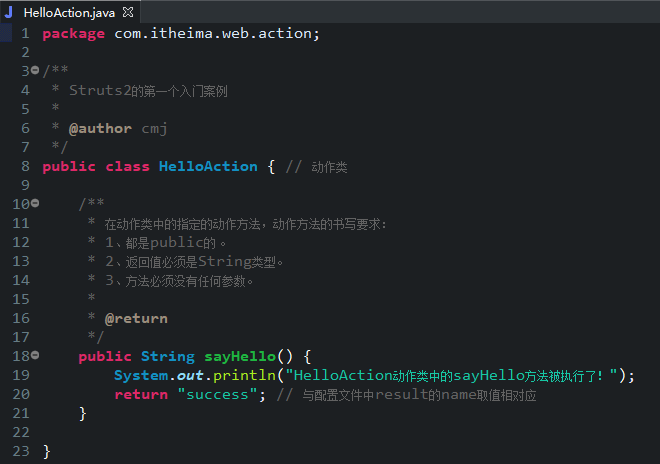
Task: Click the closing brace on line 23
Action: click(47, 451)
